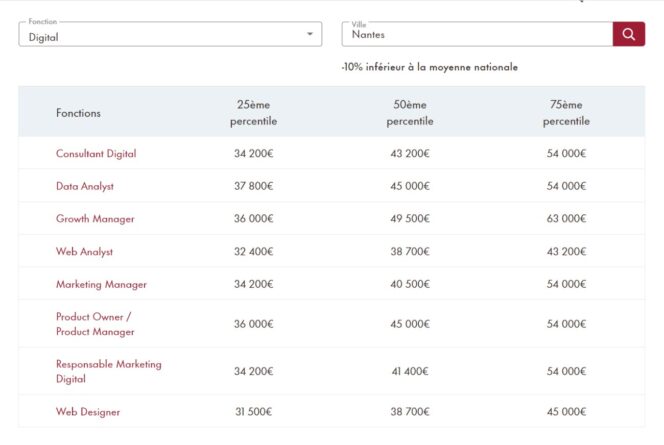Click Growth Manager's 63 000€ salary cell

click(x=566, y=219)
